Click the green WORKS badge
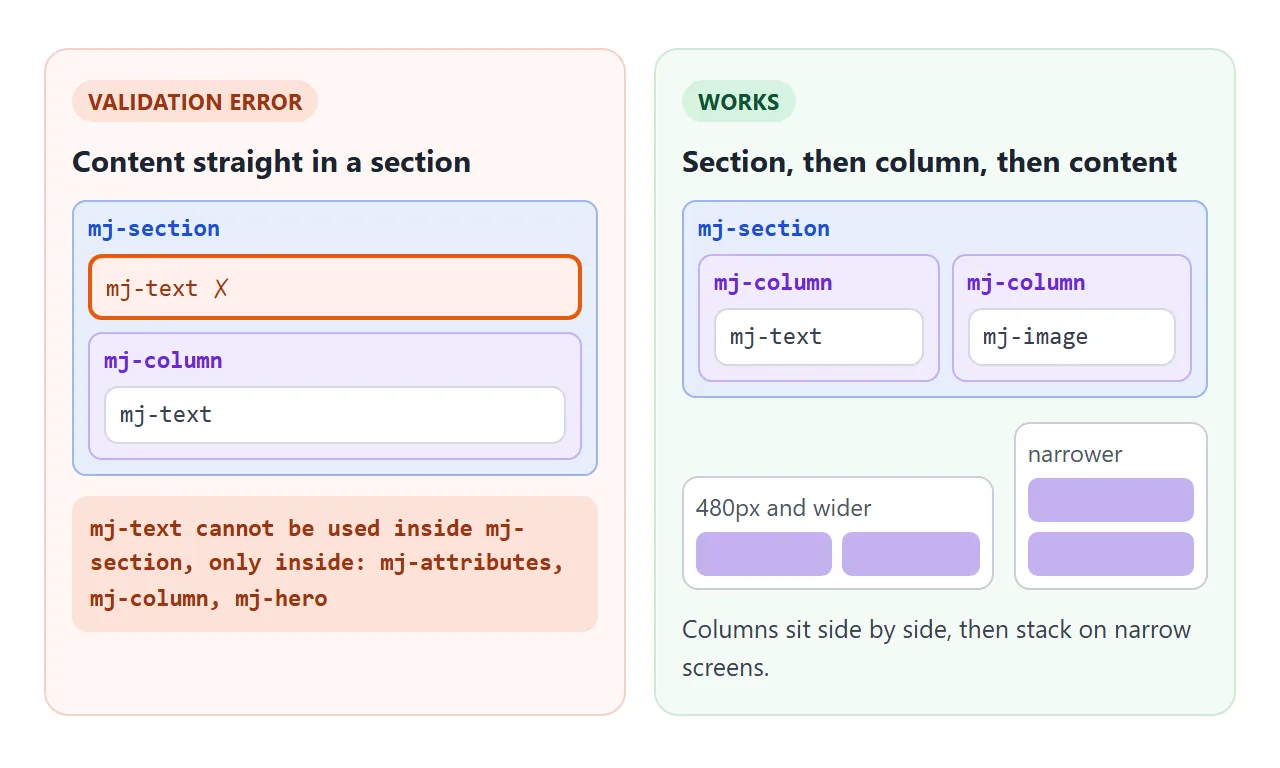 (739, 102)
